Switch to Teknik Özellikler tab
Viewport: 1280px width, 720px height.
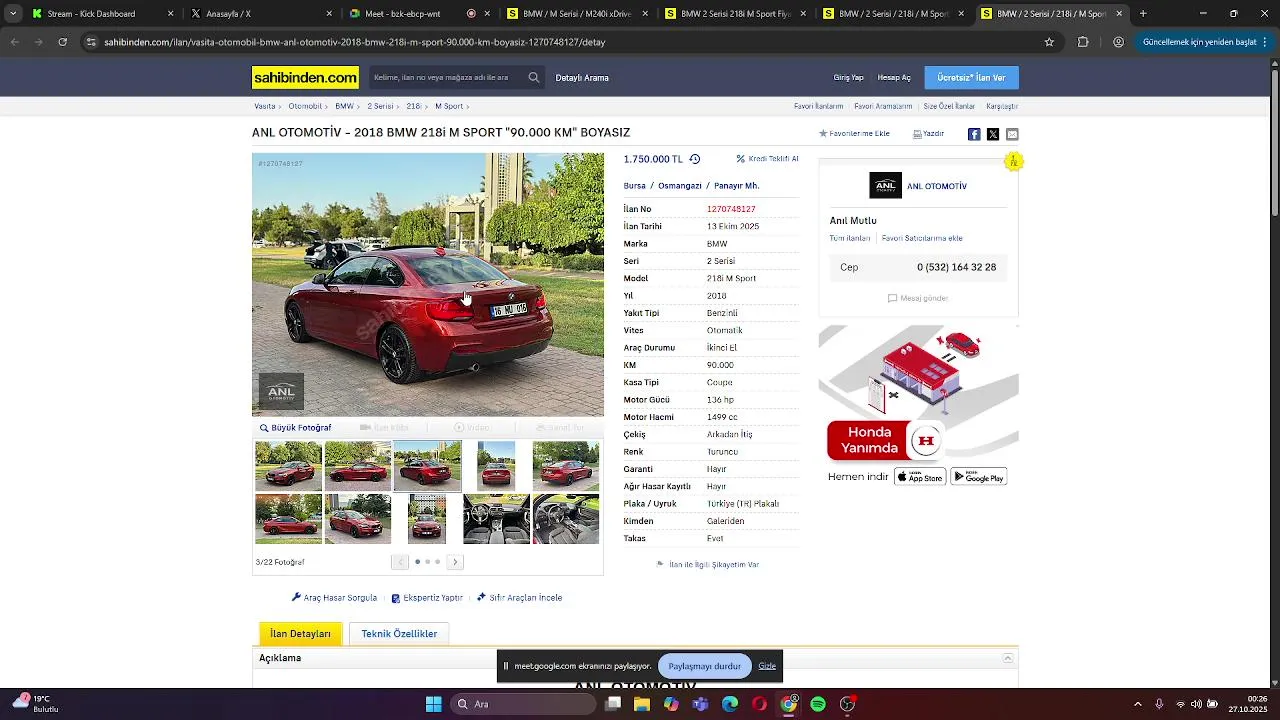pos(399,634)
